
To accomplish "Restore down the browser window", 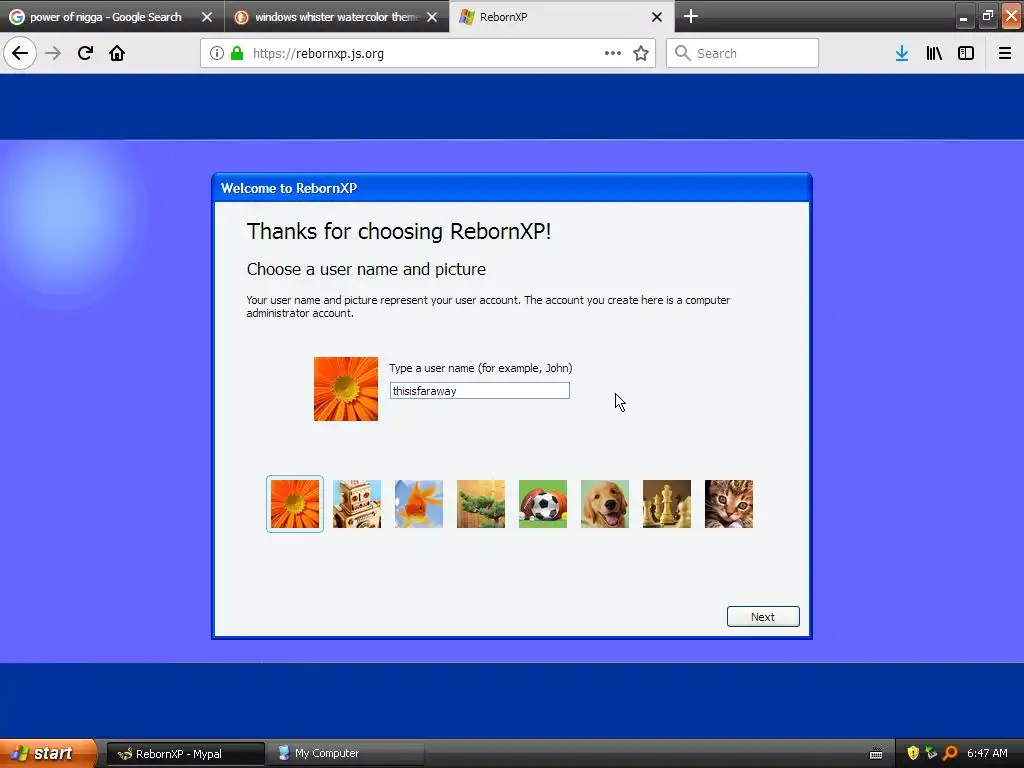I will click(987, 16).
